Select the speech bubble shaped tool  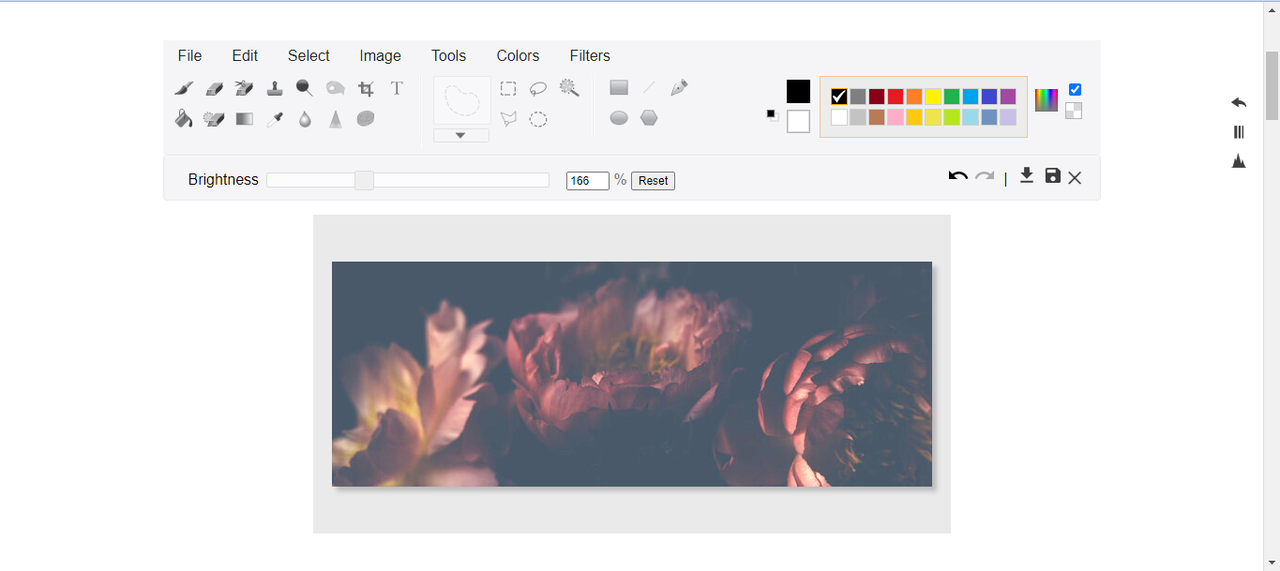pyautogui.click(x=335, y=88)
